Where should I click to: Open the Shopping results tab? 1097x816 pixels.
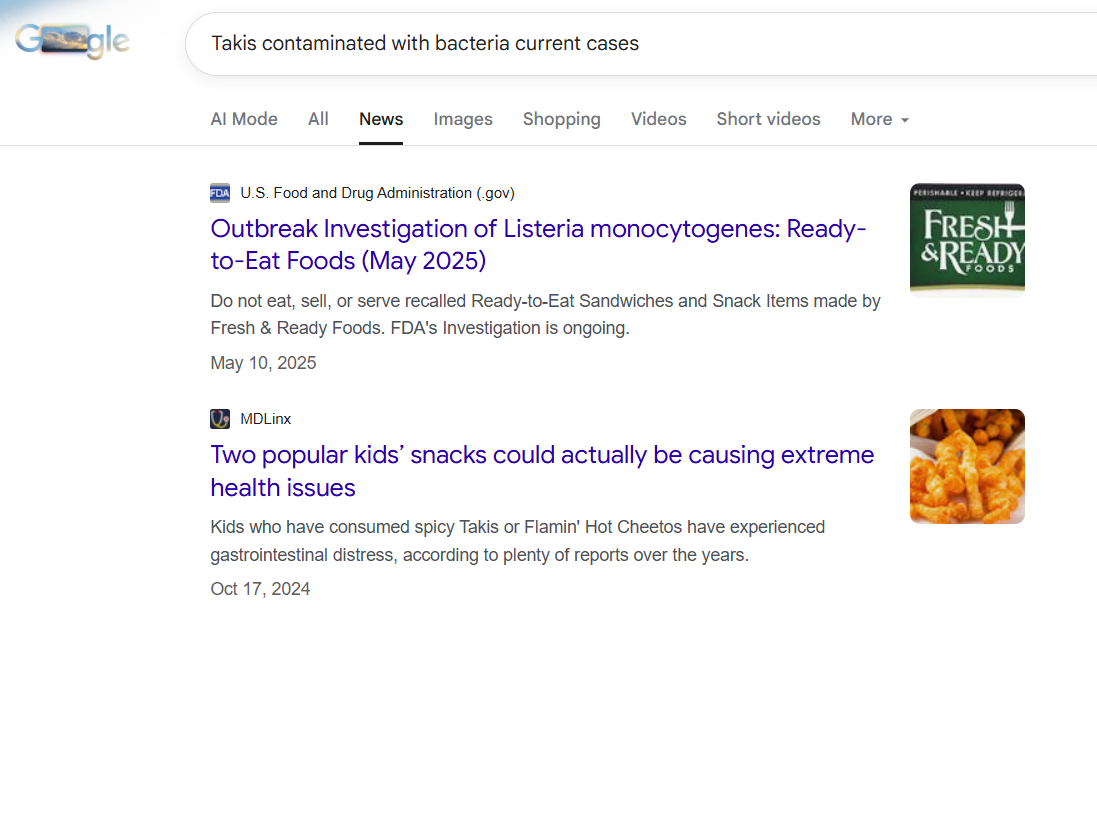[561, 119]
